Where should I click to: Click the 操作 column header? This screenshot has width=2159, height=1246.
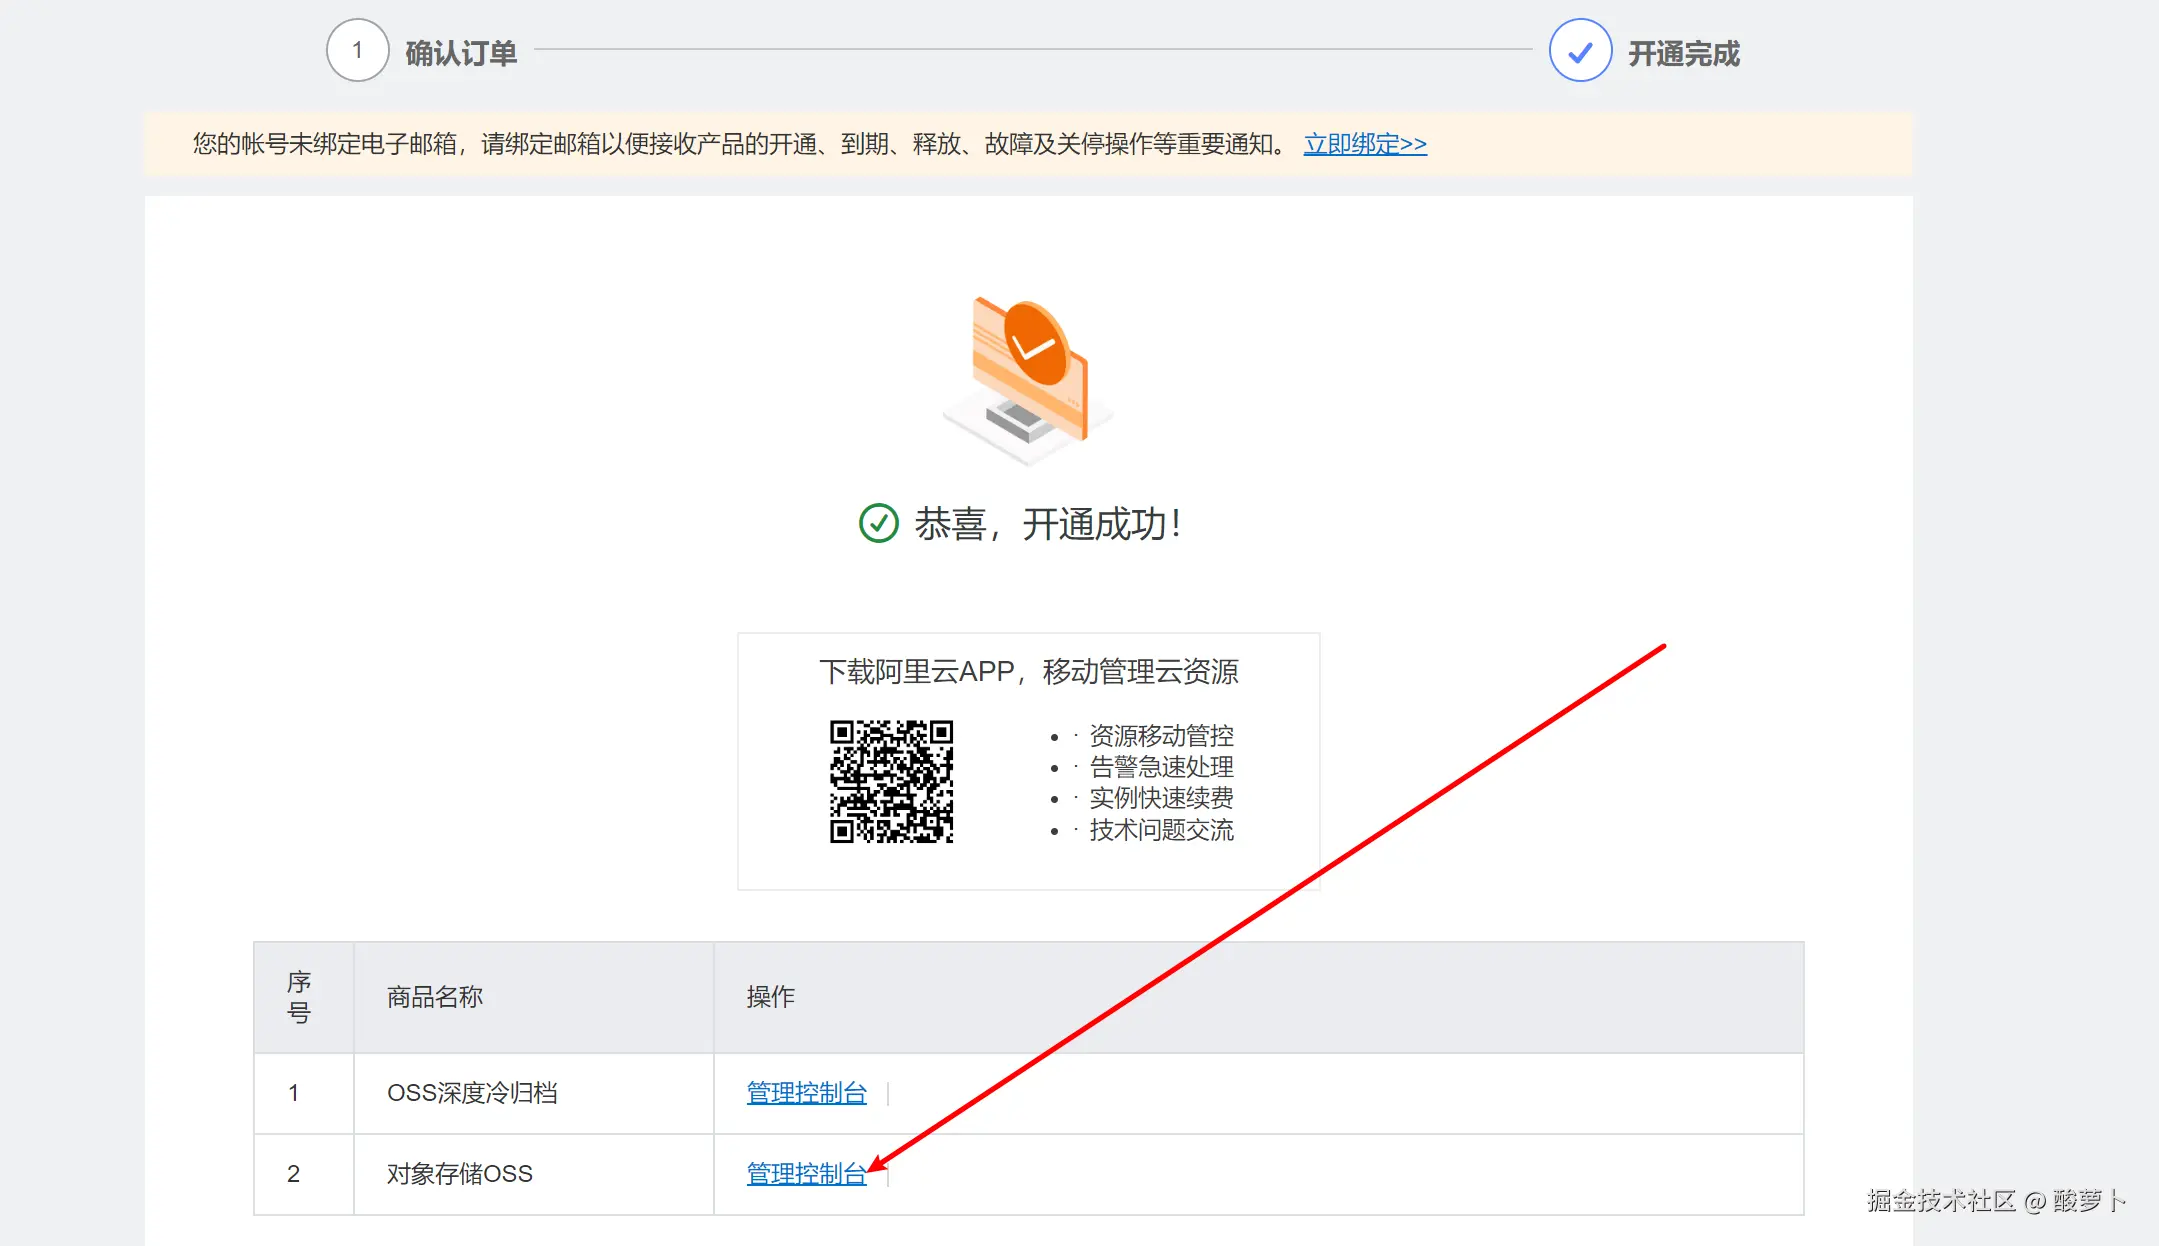pos(770,997)
